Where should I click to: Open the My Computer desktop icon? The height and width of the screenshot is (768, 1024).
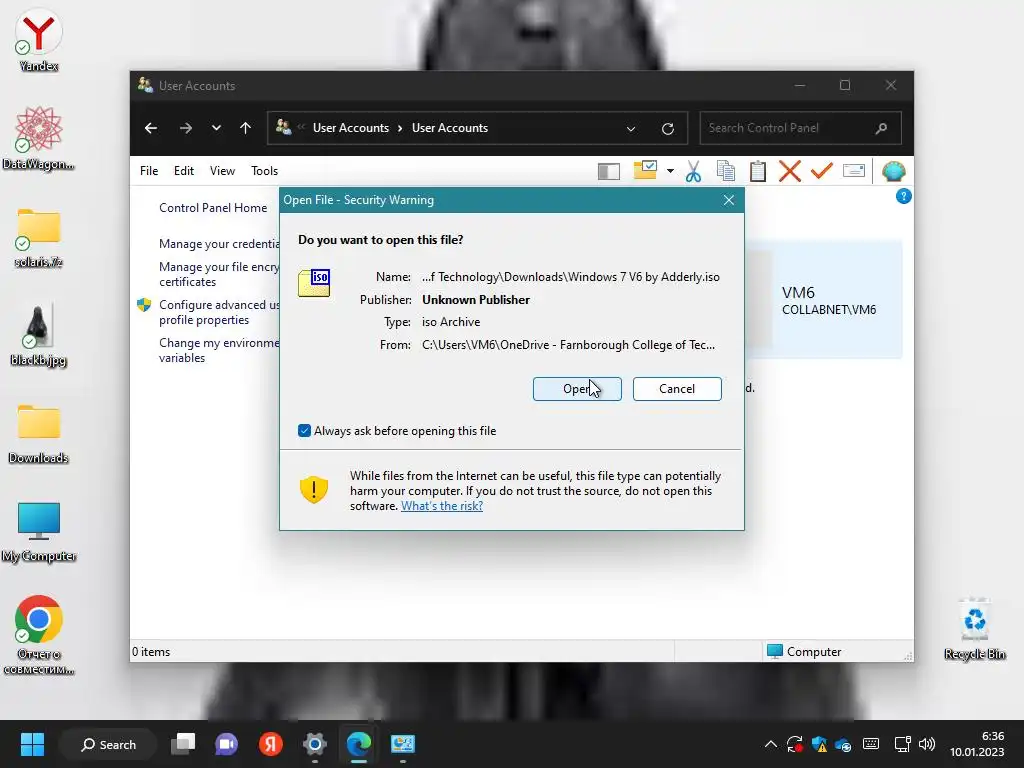click(x=39, y=530)
